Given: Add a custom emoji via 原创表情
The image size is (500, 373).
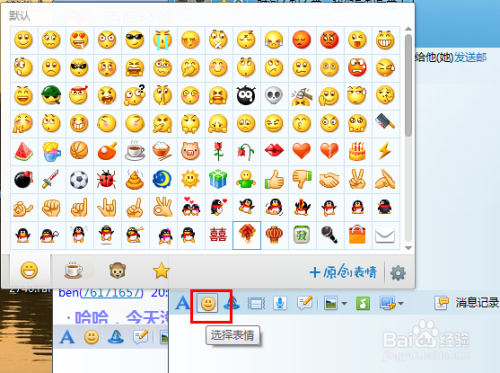Looking at the screenshot, I should [343, 272].
